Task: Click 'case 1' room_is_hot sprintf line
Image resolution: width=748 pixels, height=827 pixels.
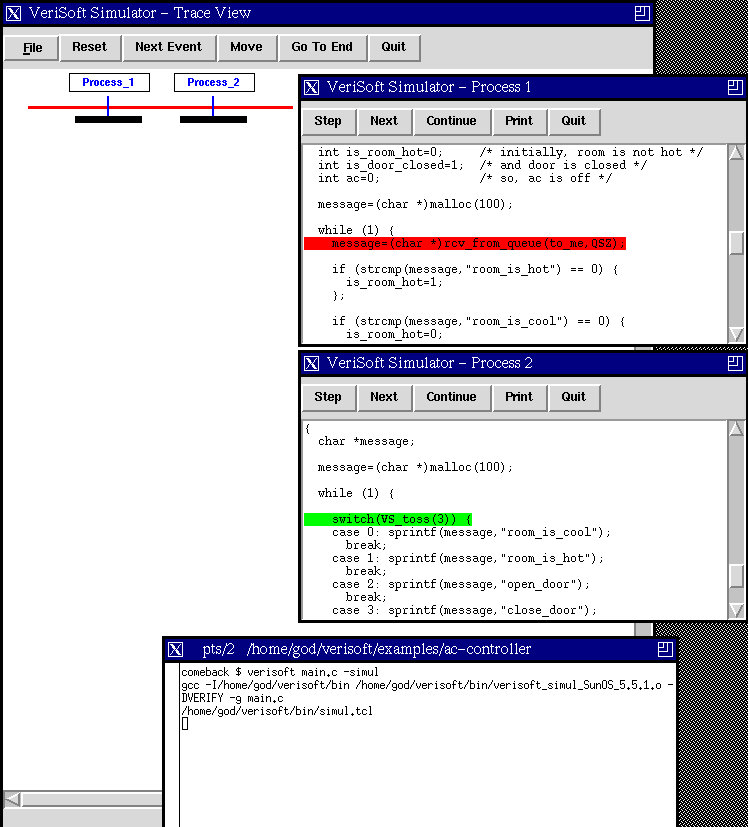Action: [x=468, y=559]
